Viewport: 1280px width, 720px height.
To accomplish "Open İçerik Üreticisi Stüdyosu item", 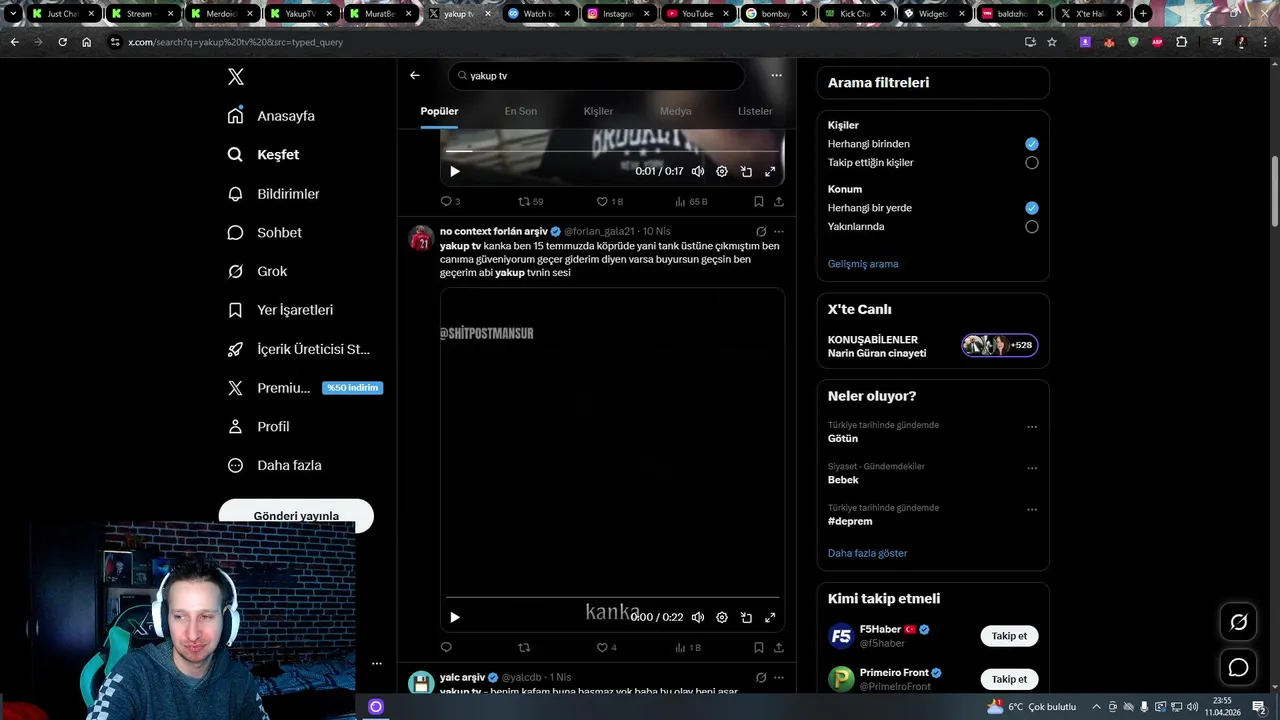I will pyautogui.click(x=298, y=349).
